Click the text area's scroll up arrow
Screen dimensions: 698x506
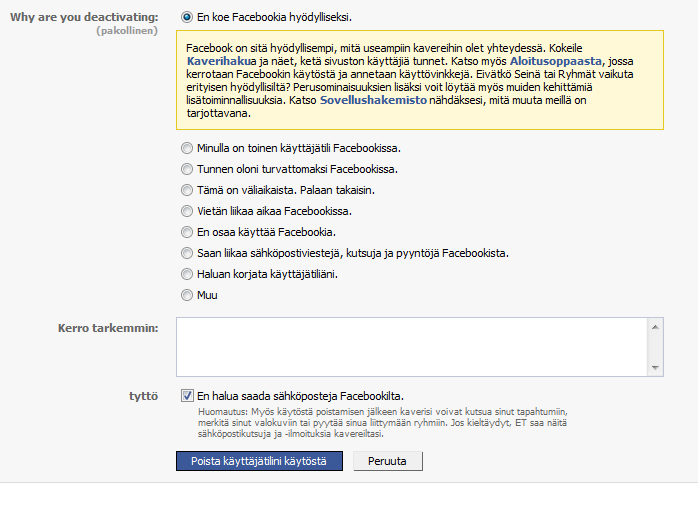pos(655,326)
